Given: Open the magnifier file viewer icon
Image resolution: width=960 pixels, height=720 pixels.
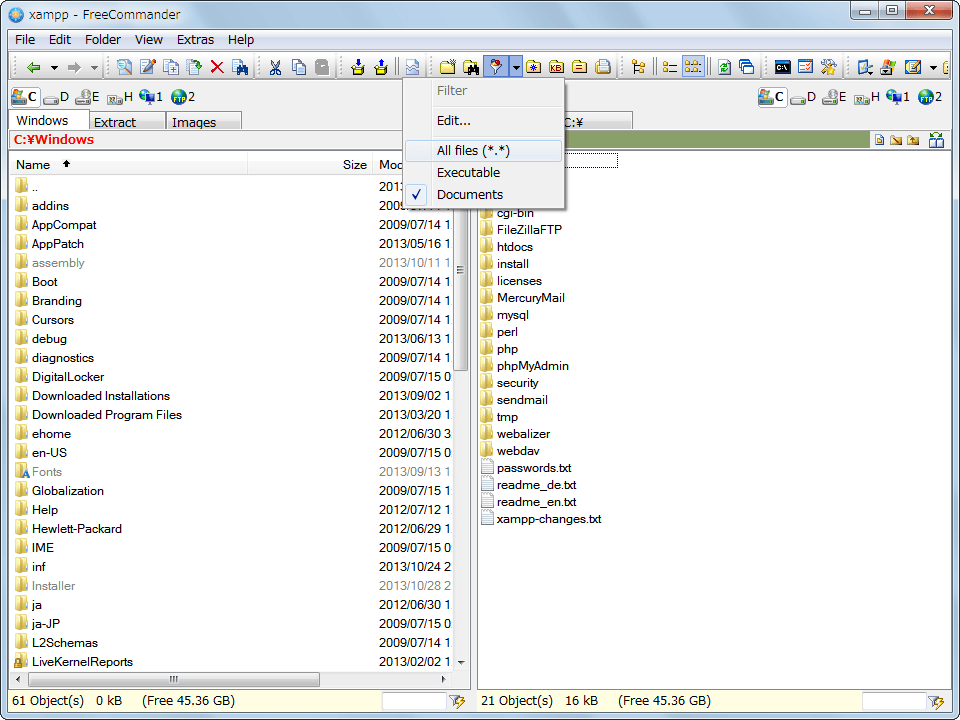Looking at the screenshot, I should 124,67.
